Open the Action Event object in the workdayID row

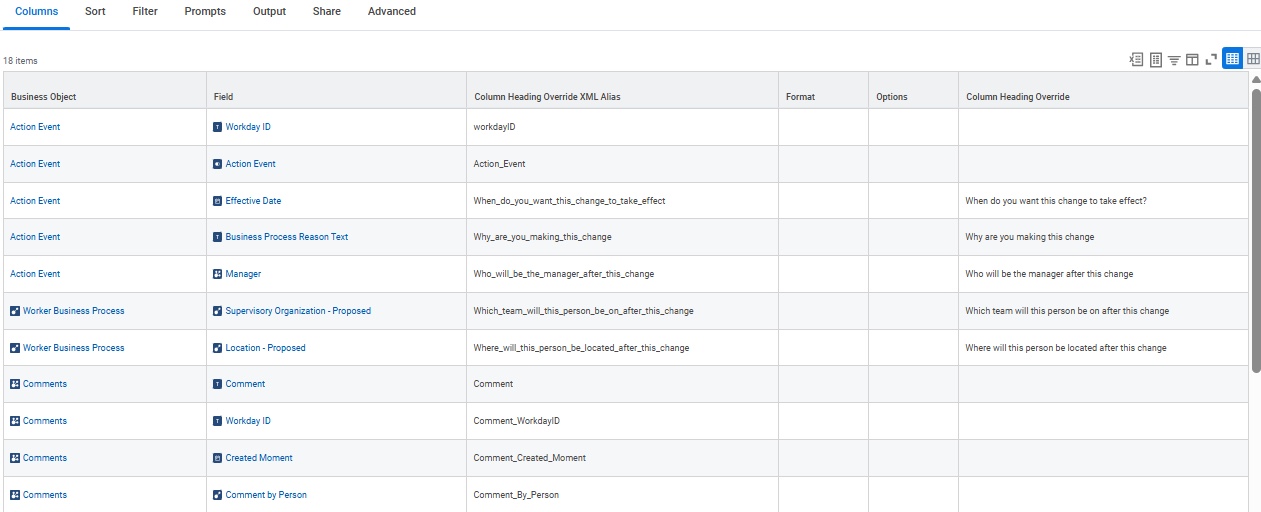click(x=35, y=127)
